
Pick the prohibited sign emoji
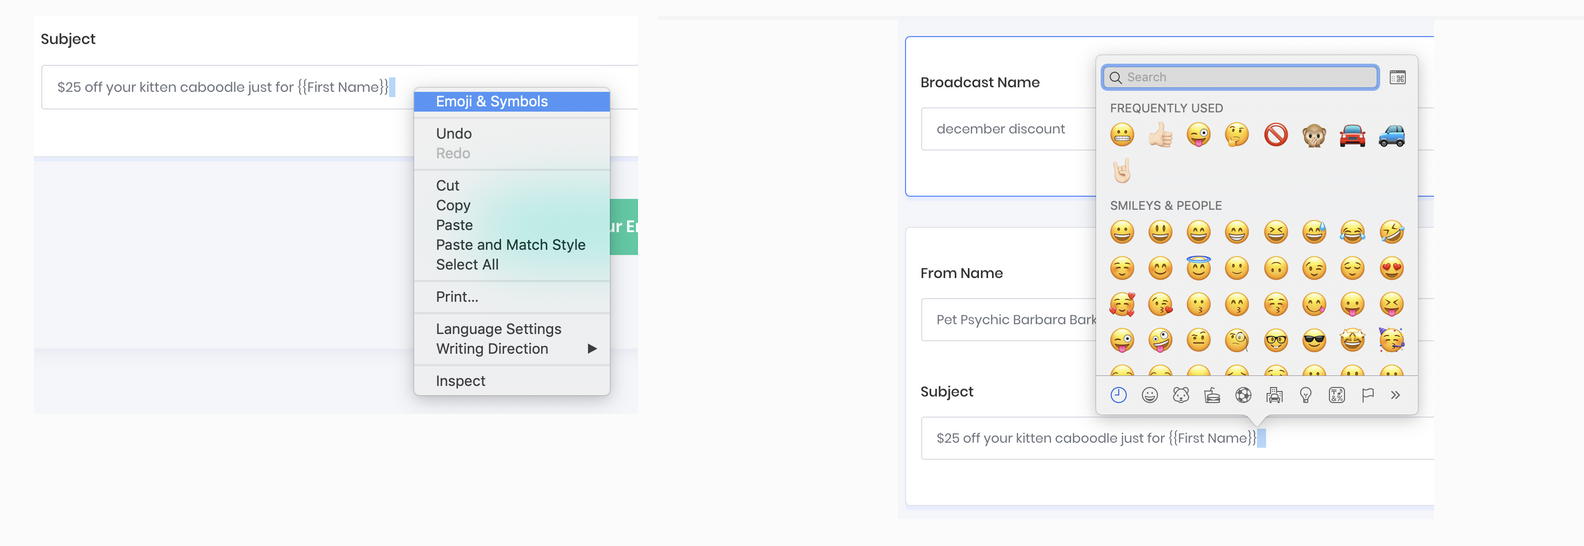[1275, 135]
